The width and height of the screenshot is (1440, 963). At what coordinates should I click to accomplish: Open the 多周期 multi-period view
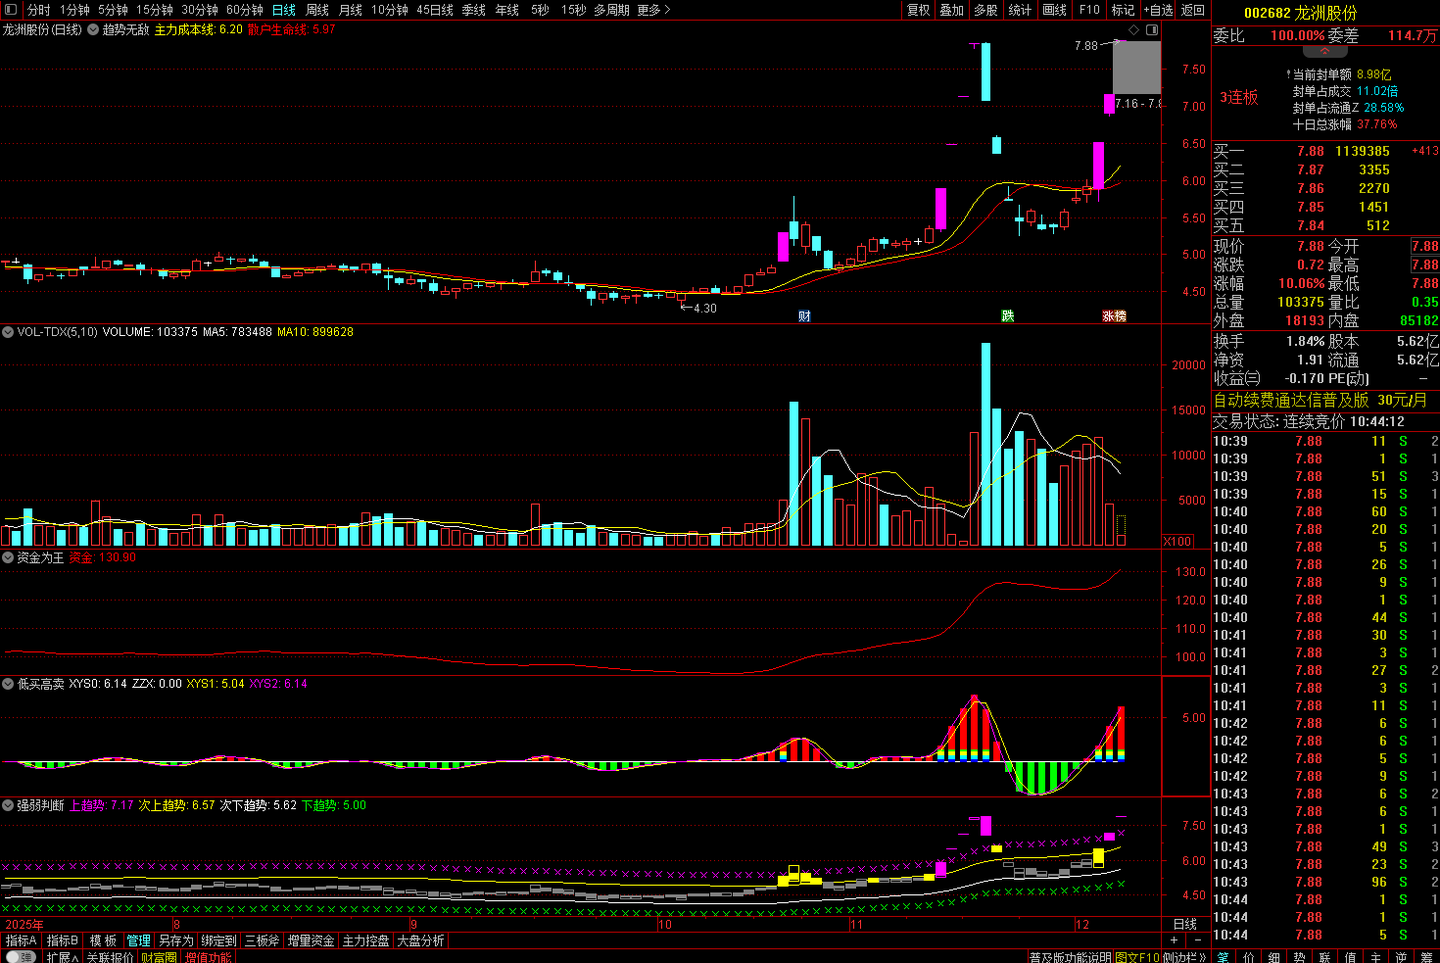pos(612,10)
